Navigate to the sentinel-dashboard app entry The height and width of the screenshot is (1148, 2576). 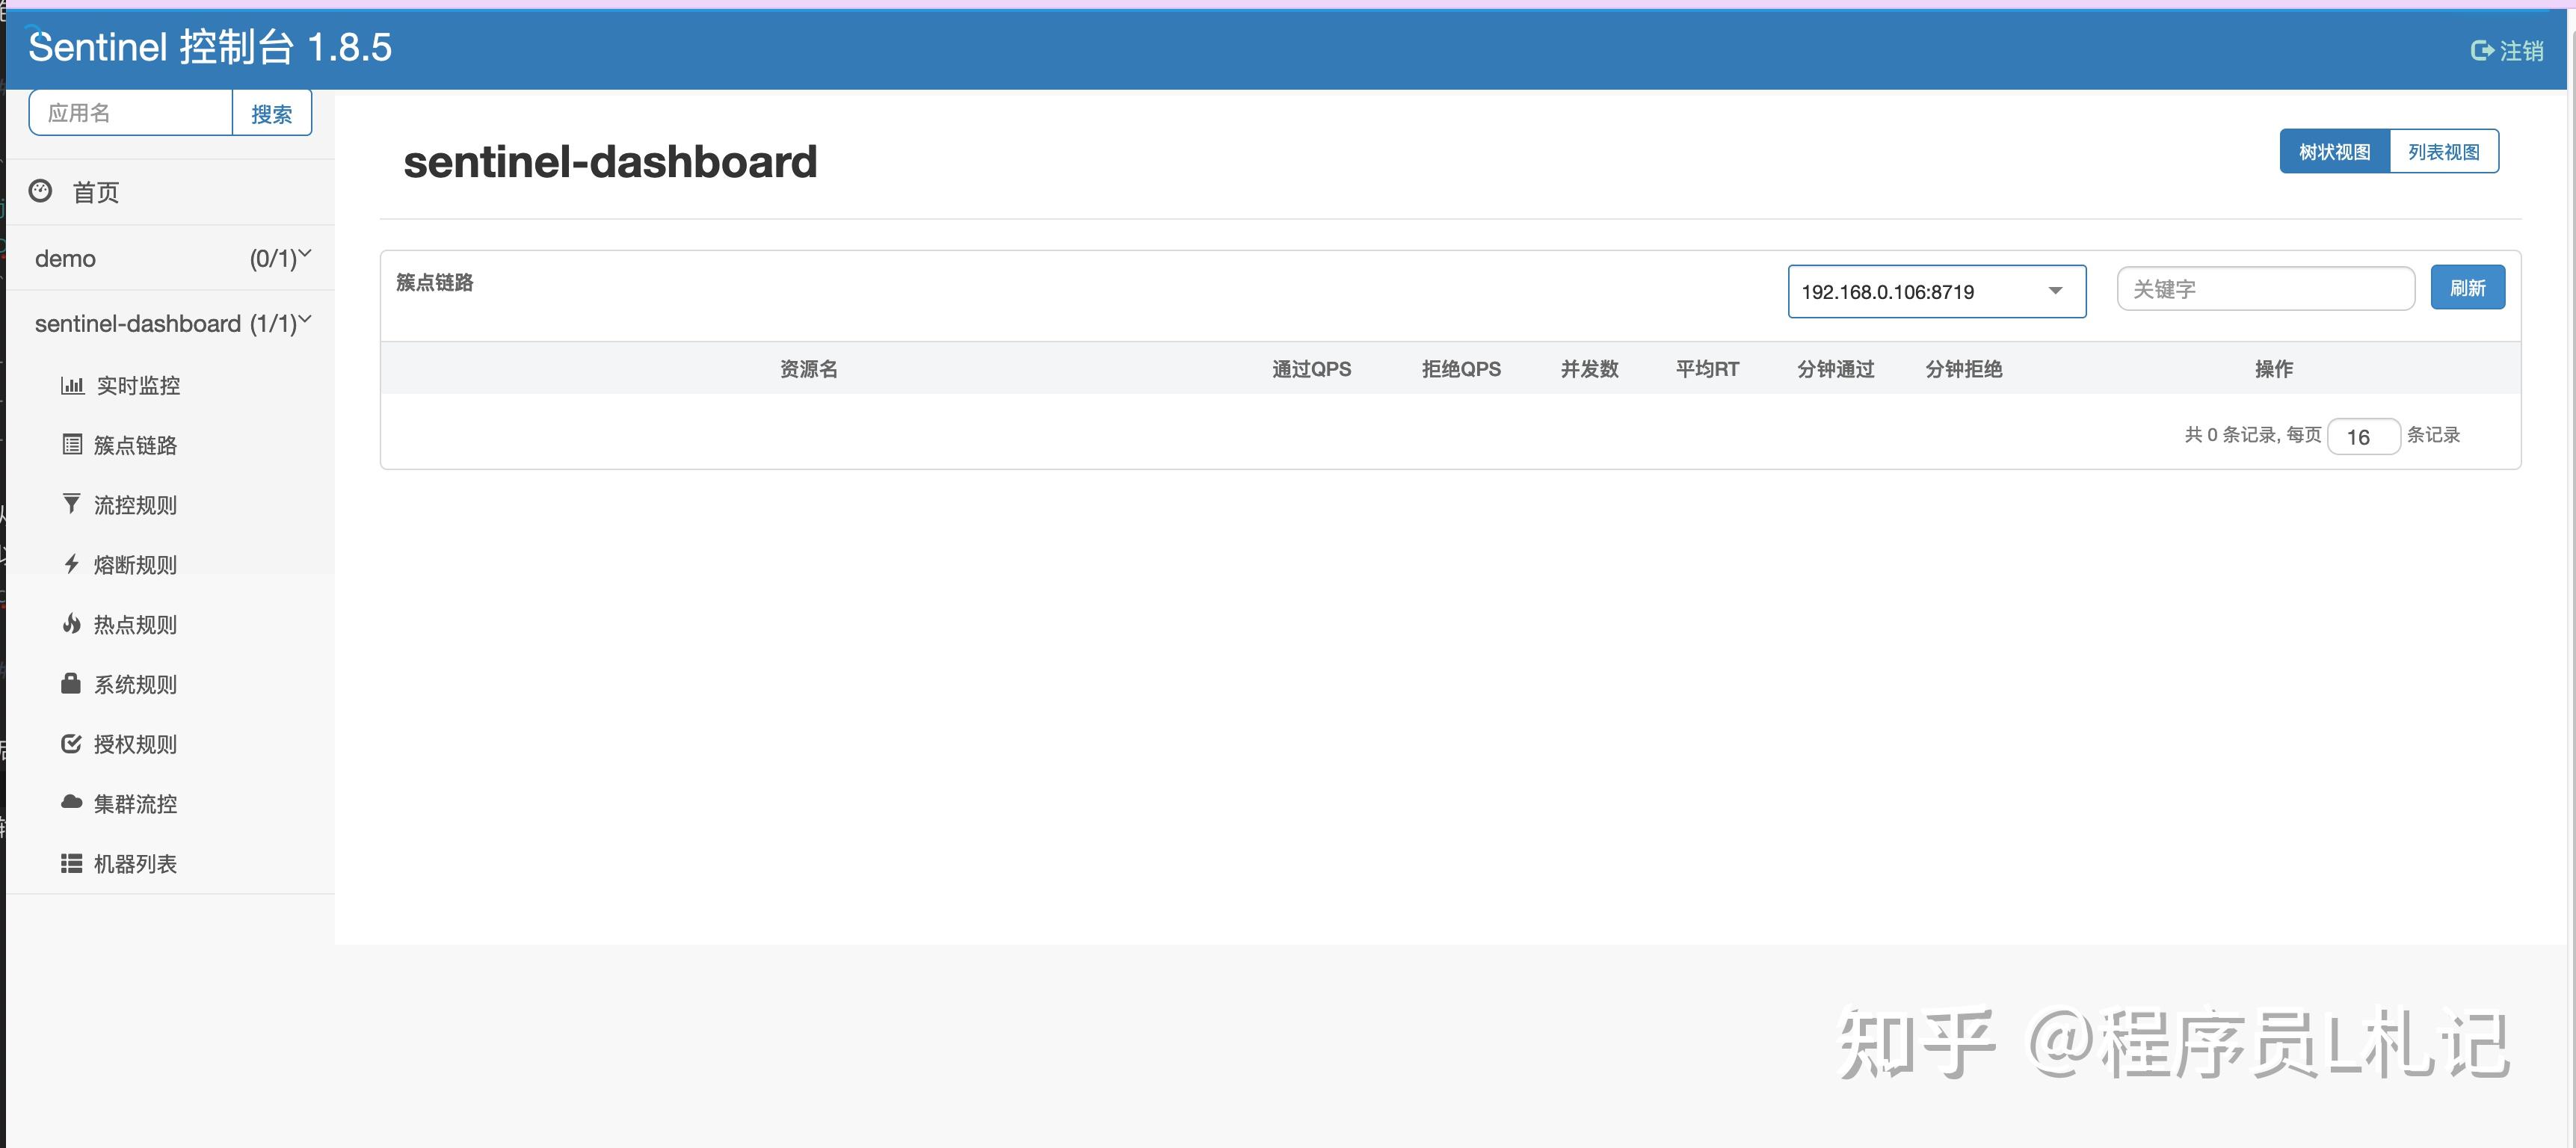point(140,322)
